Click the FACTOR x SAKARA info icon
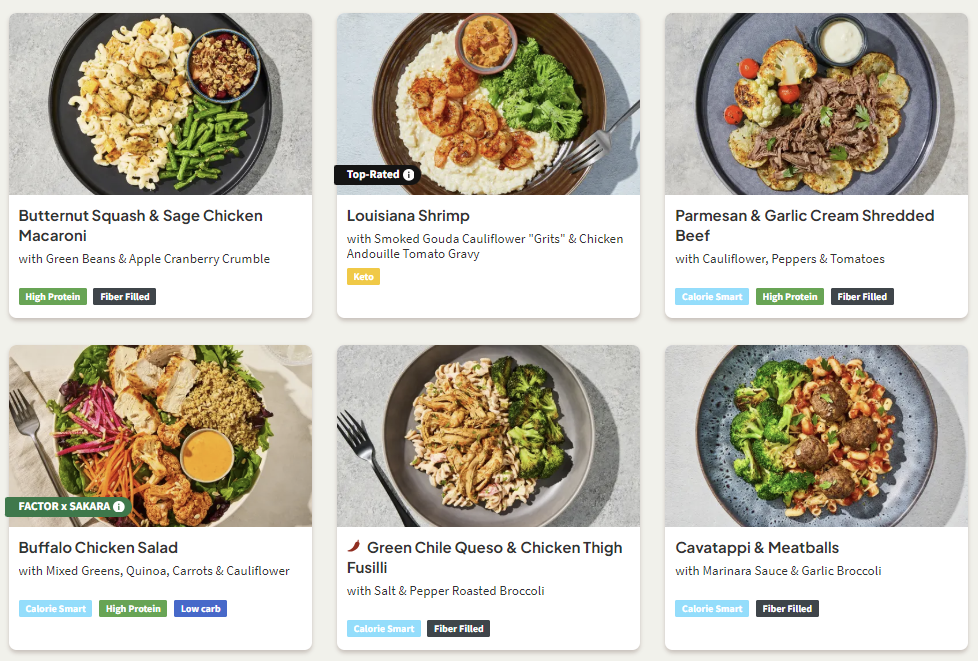 click(119, 507)
